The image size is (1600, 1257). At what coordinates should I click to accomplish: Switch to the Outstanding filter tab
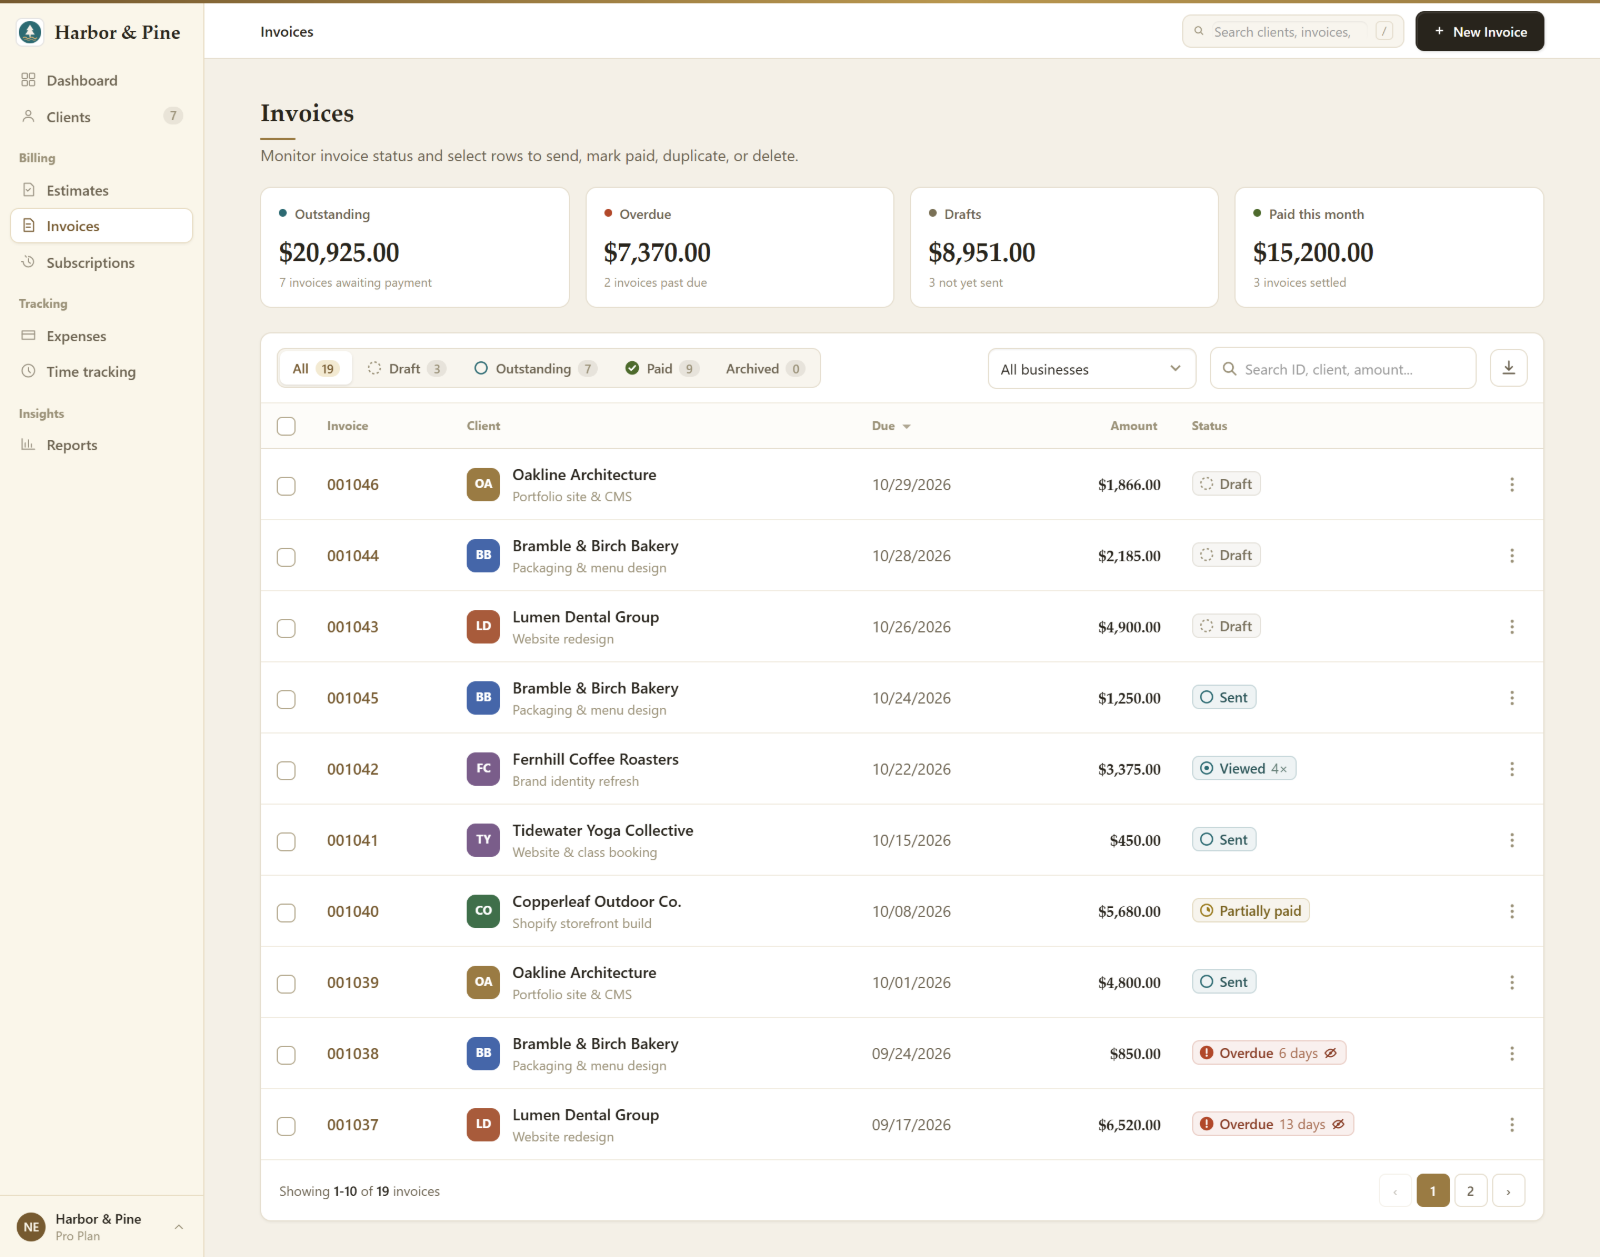click(x=534, y=368)
